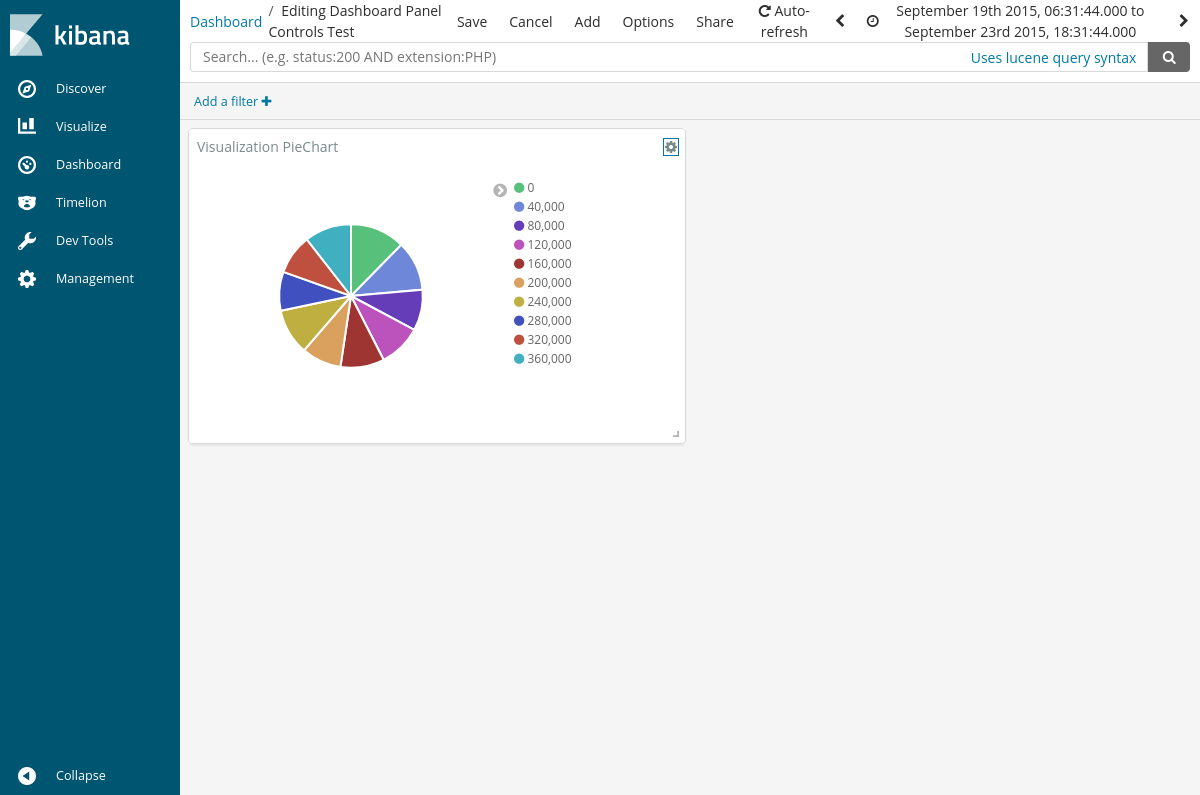Click legend color dot for 160,000
1200x795 pixels.
pos(519,264)
